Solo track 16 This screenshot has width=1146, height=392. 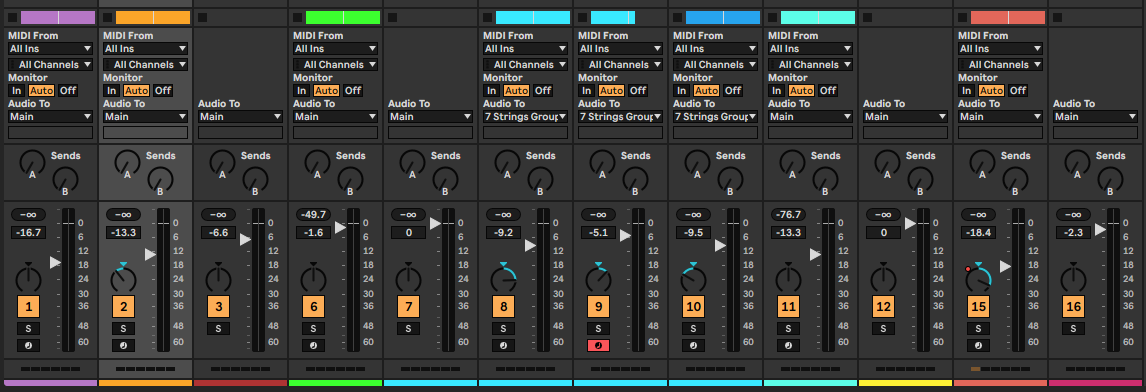1073,328
